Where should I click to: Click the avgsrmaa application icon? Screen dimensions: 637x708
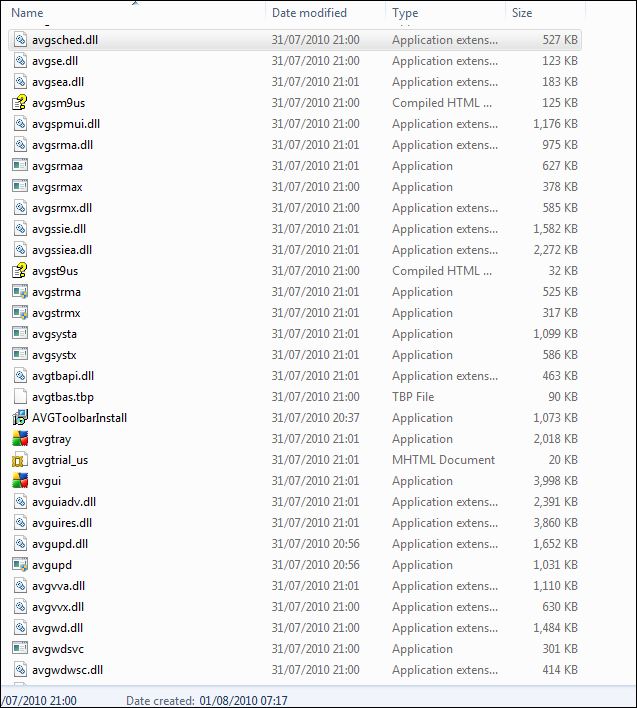[20, 166]
